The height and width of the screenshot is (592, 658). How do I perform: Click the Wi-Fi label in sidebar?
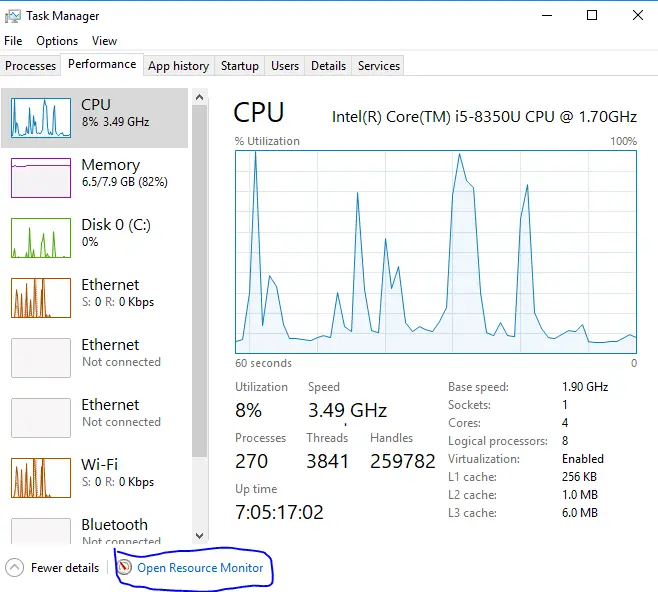click(x=99, y=464)
